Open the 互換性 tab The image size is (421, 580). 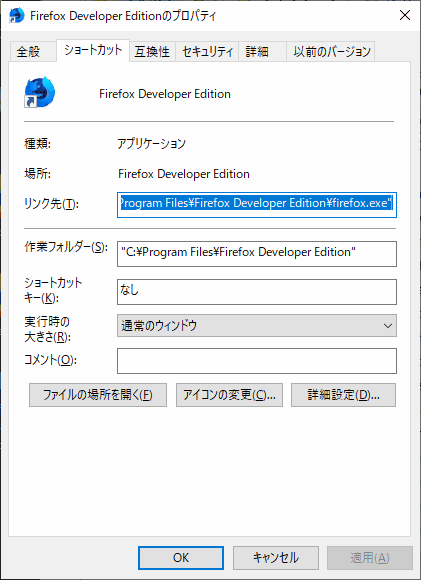(x=152, y=51)
